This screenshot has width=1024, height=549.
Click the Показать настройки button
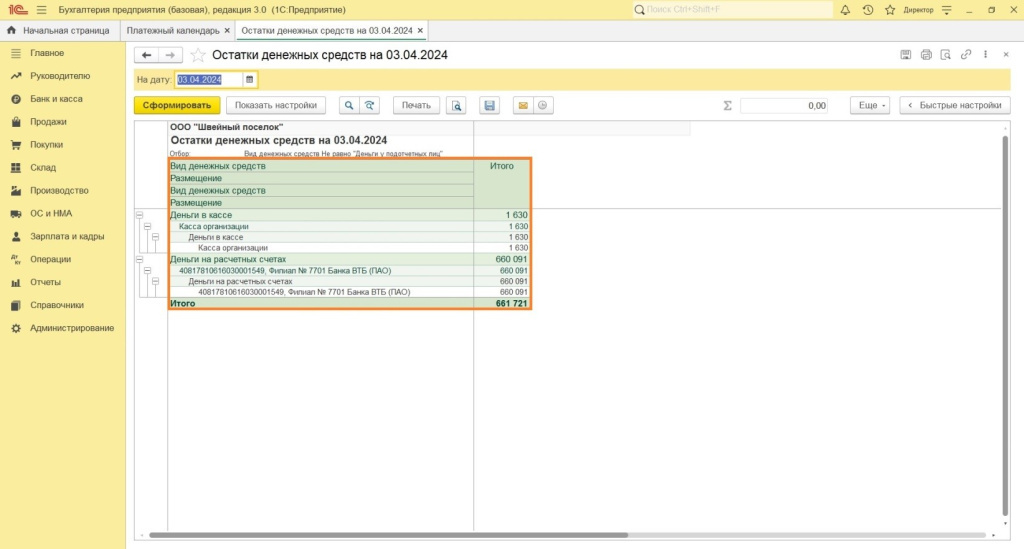pos(277,105)
